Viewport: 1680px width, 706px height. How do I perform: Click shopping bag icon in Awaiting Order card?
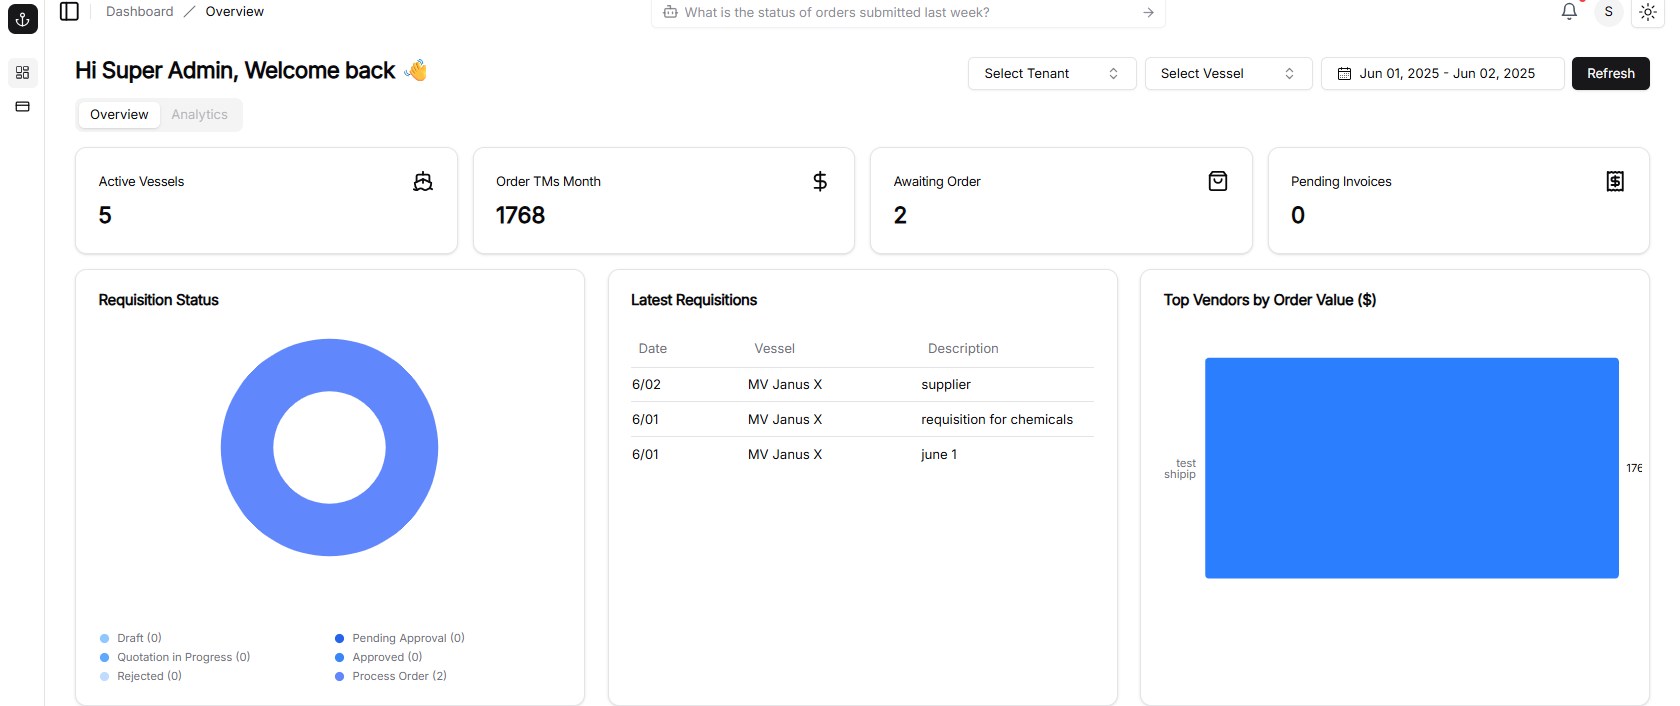[1218, 181]
